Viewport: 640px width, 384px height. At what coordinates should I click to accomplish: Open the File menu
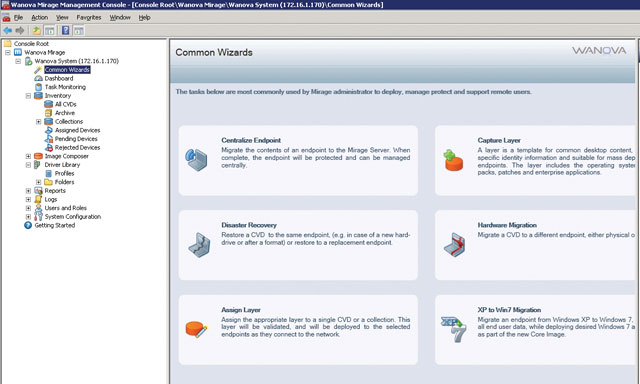tap(19, 18)
